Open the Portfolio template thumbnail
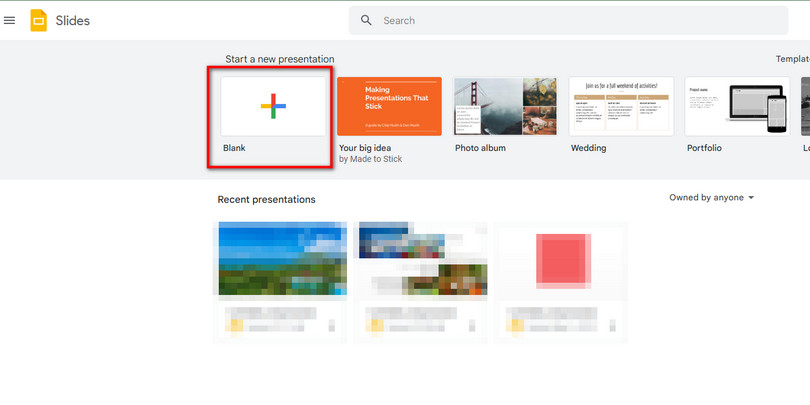 tap(736, 106)
